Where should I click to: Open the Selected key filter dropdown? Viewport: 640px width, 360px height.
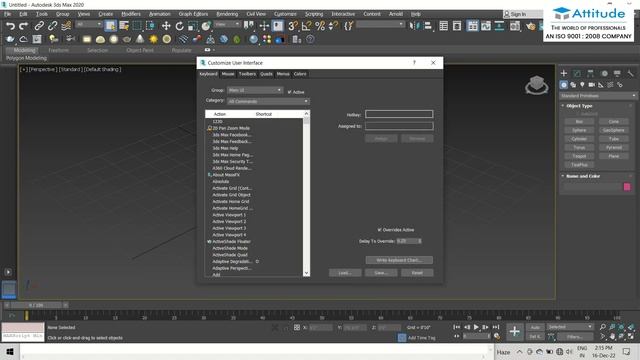(x=570, y=327)
